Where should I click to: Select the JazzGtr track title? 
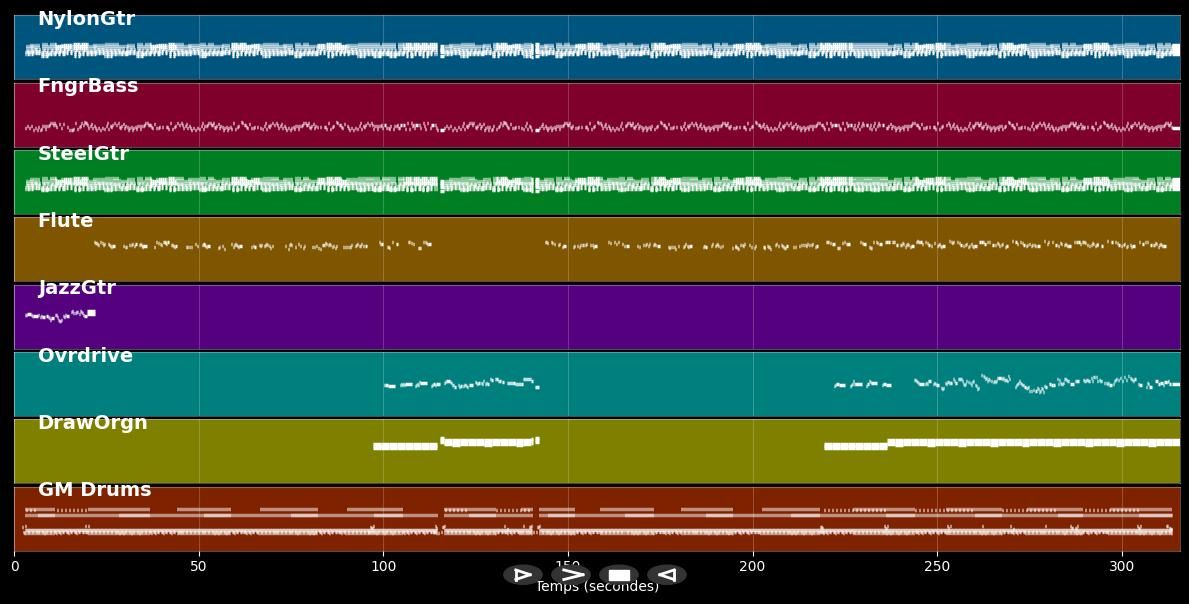(77, 288)
